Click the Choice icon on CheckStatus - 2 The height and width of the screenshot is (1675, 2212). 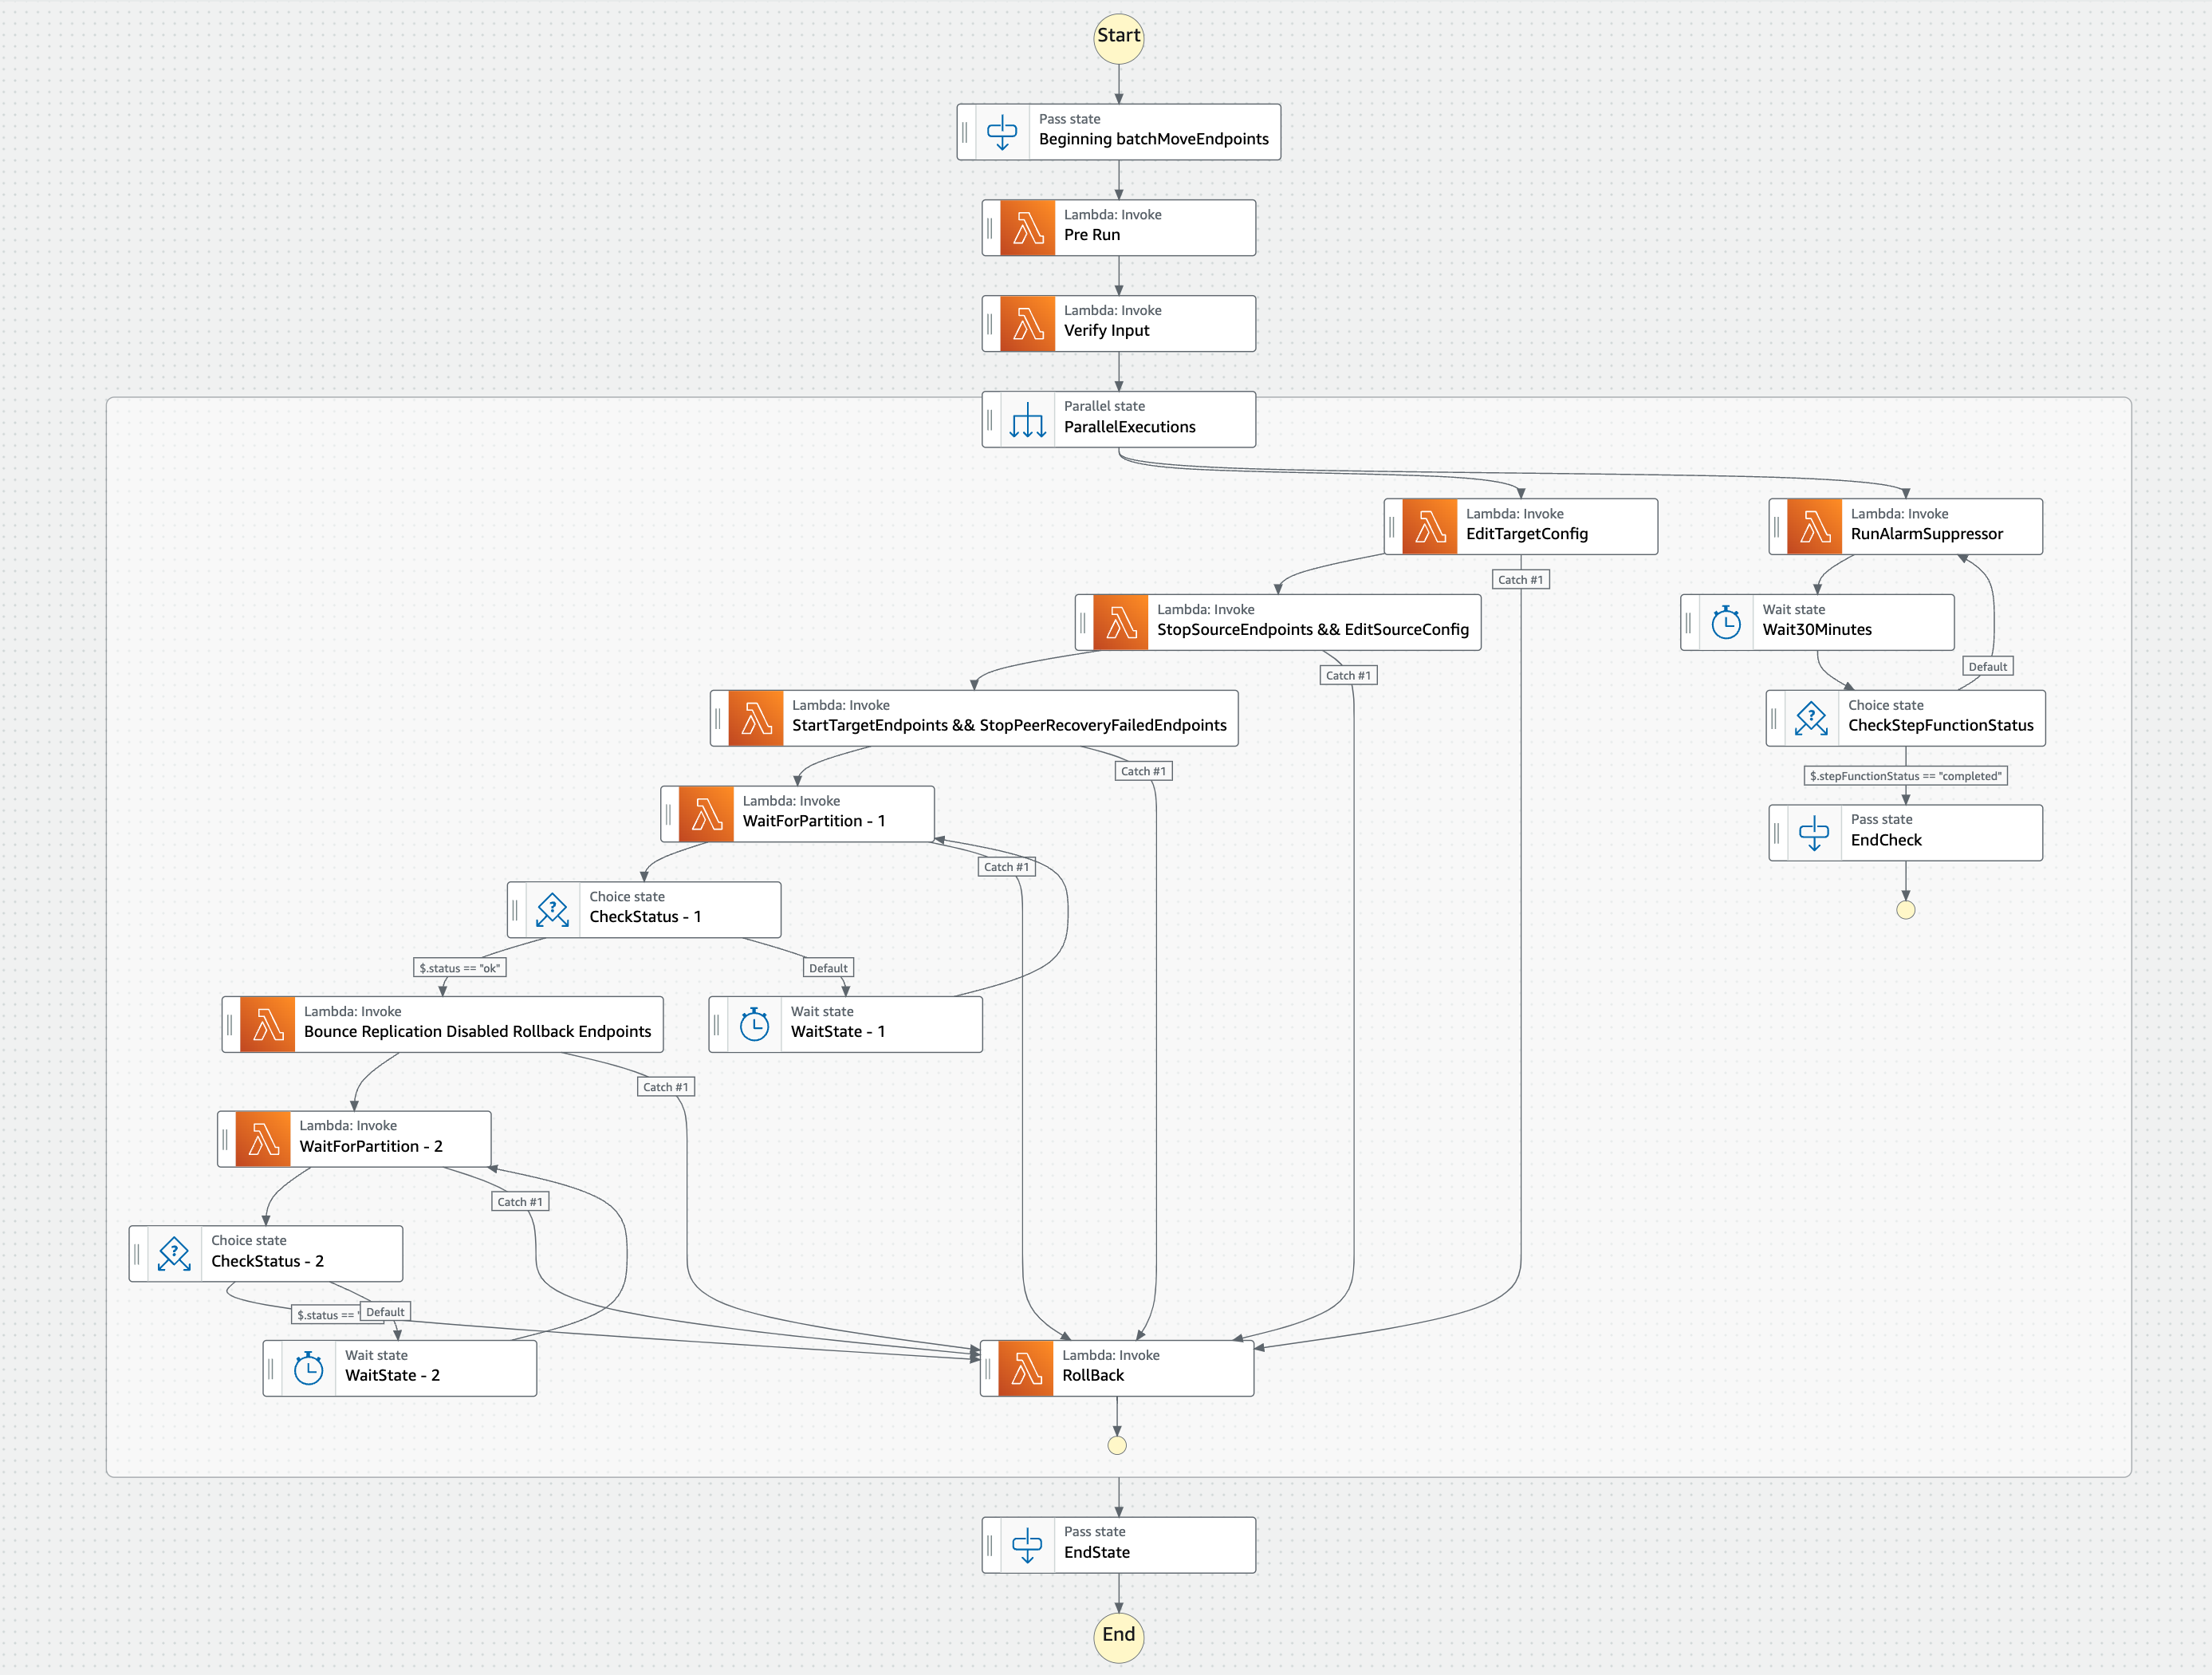(x=174, y=1254)
